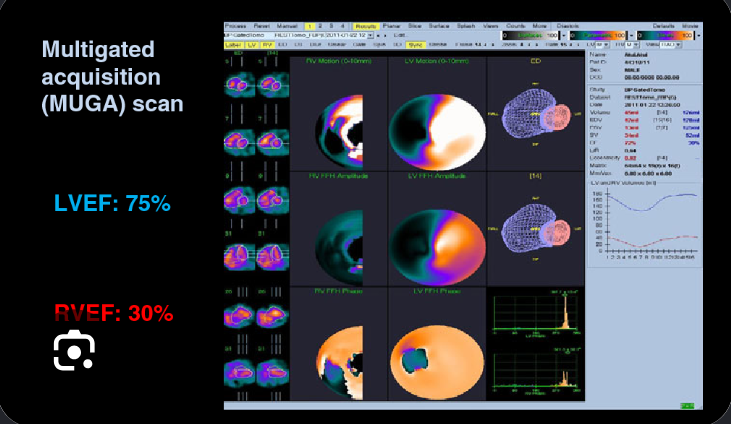Image resolution: width=731 pixels, height=424 pixels.
Task: Open the RV selection combo box
Action: [x=632, y=45]
